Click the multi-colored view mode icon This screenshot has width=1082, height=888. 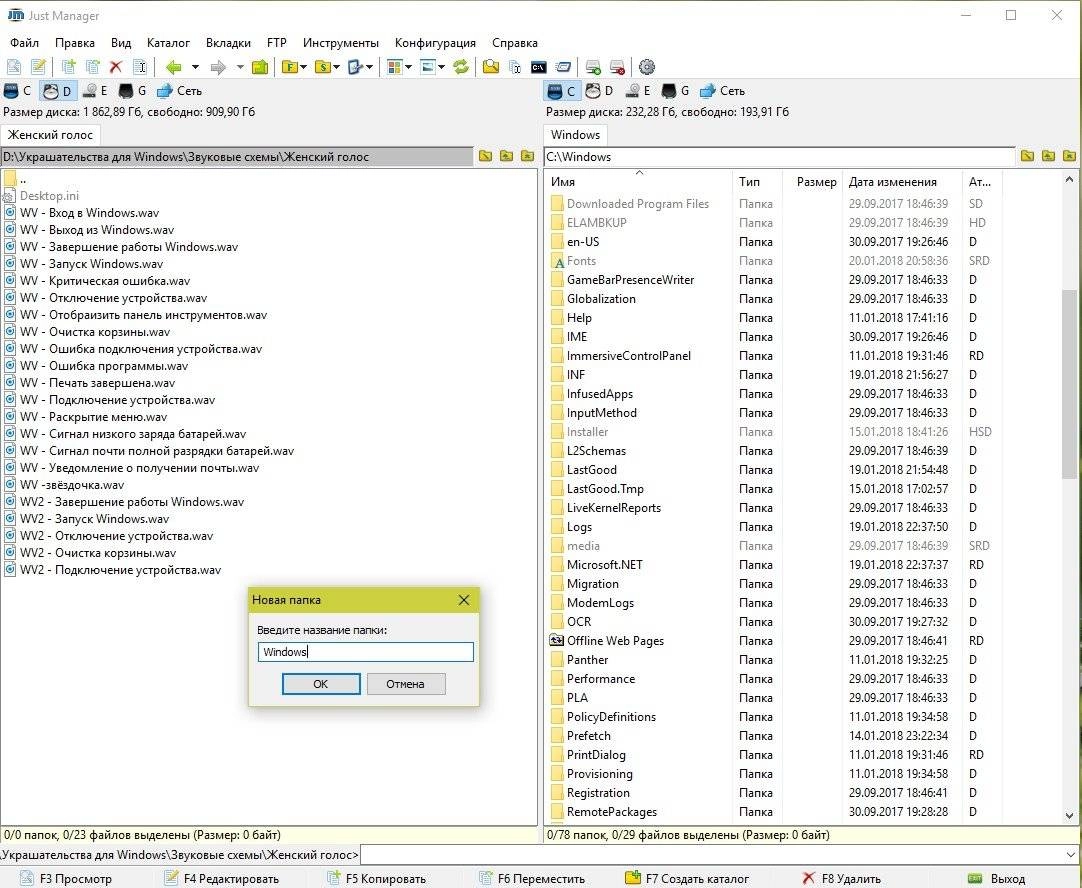click(x=395, y=67)
